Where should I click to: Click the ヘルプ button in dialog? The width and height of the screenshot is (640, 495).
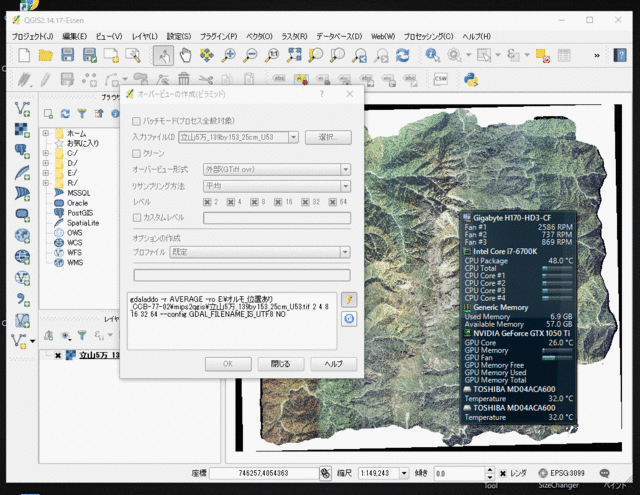click(333, 364)
